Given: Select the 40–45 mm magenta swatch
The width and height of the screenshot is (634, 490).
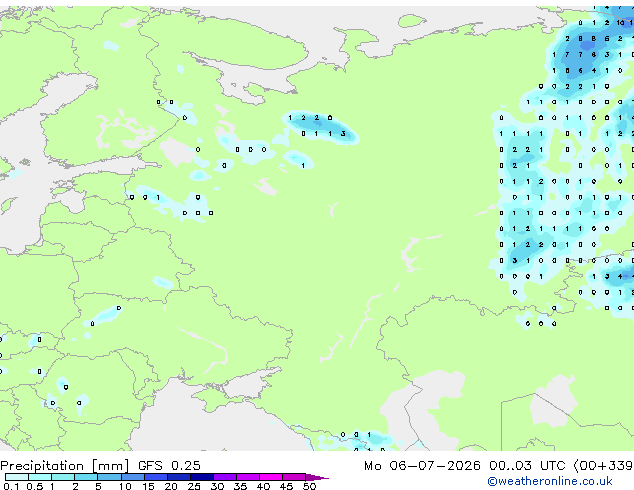Looking at the screenshot, I should coord(271,477).
